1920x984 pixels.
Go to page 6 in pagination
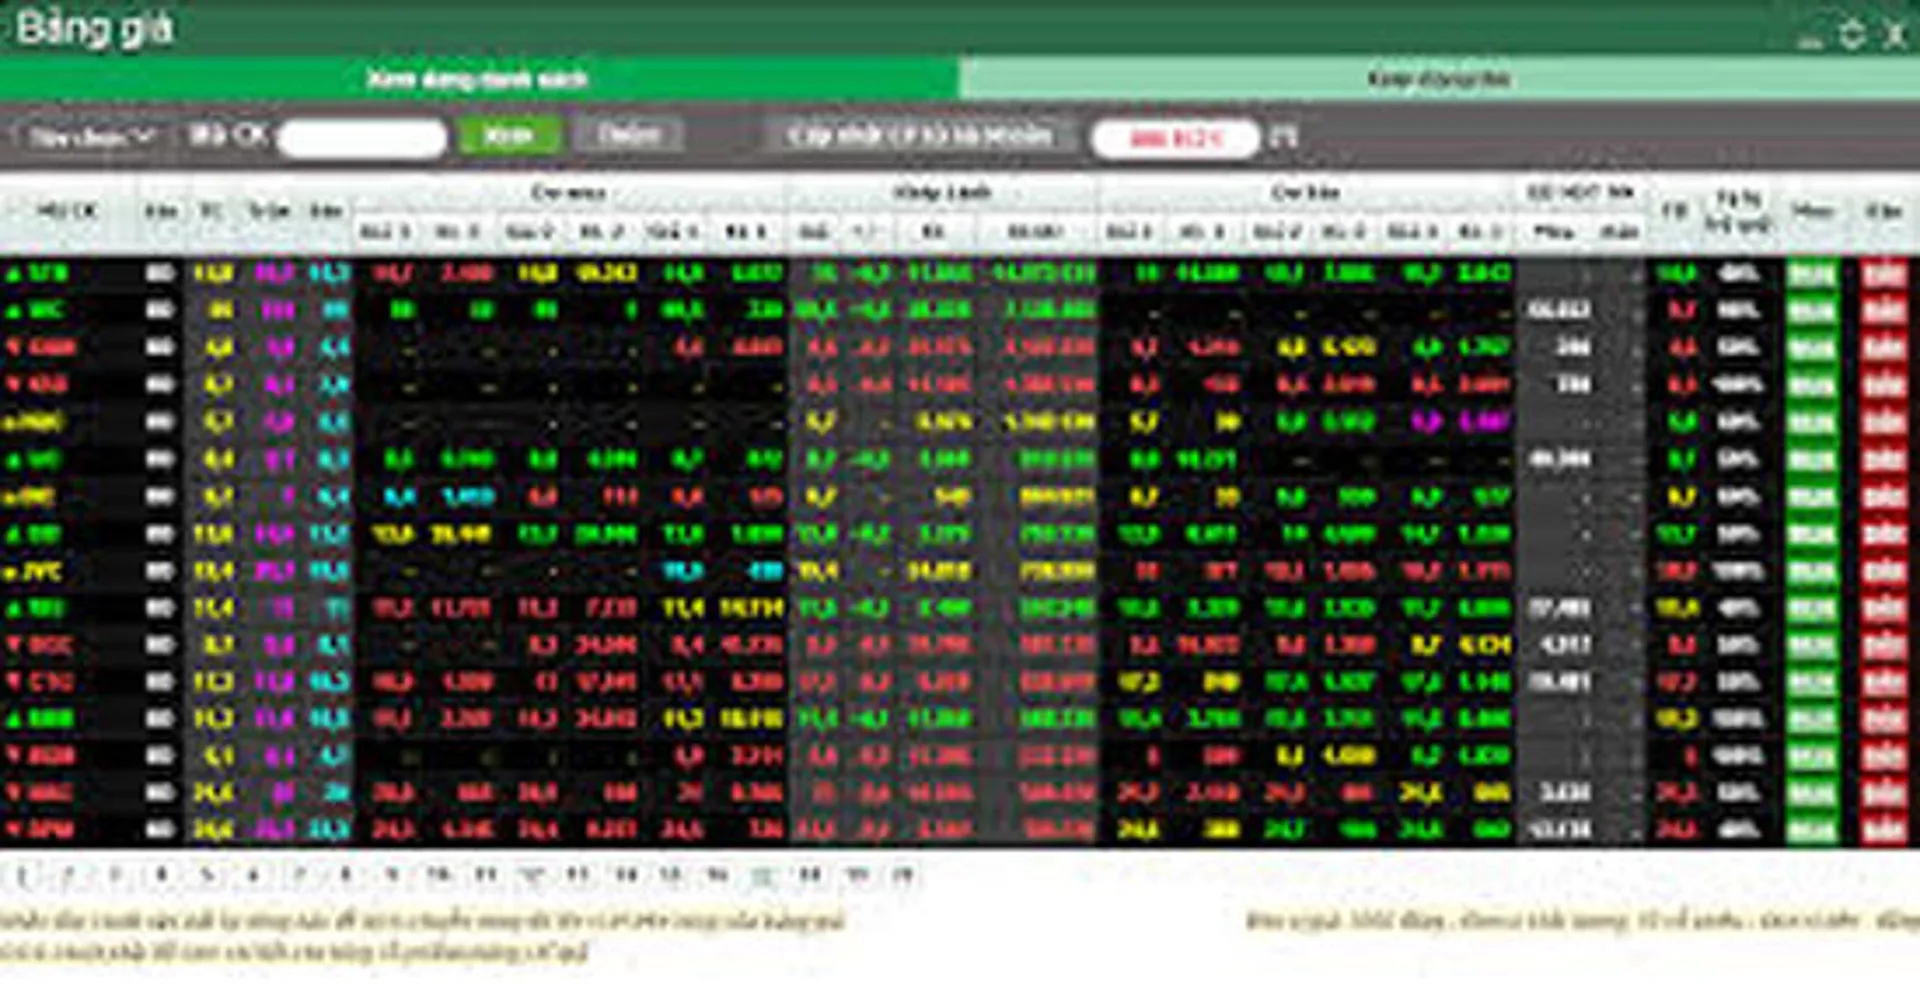(253, 876)
